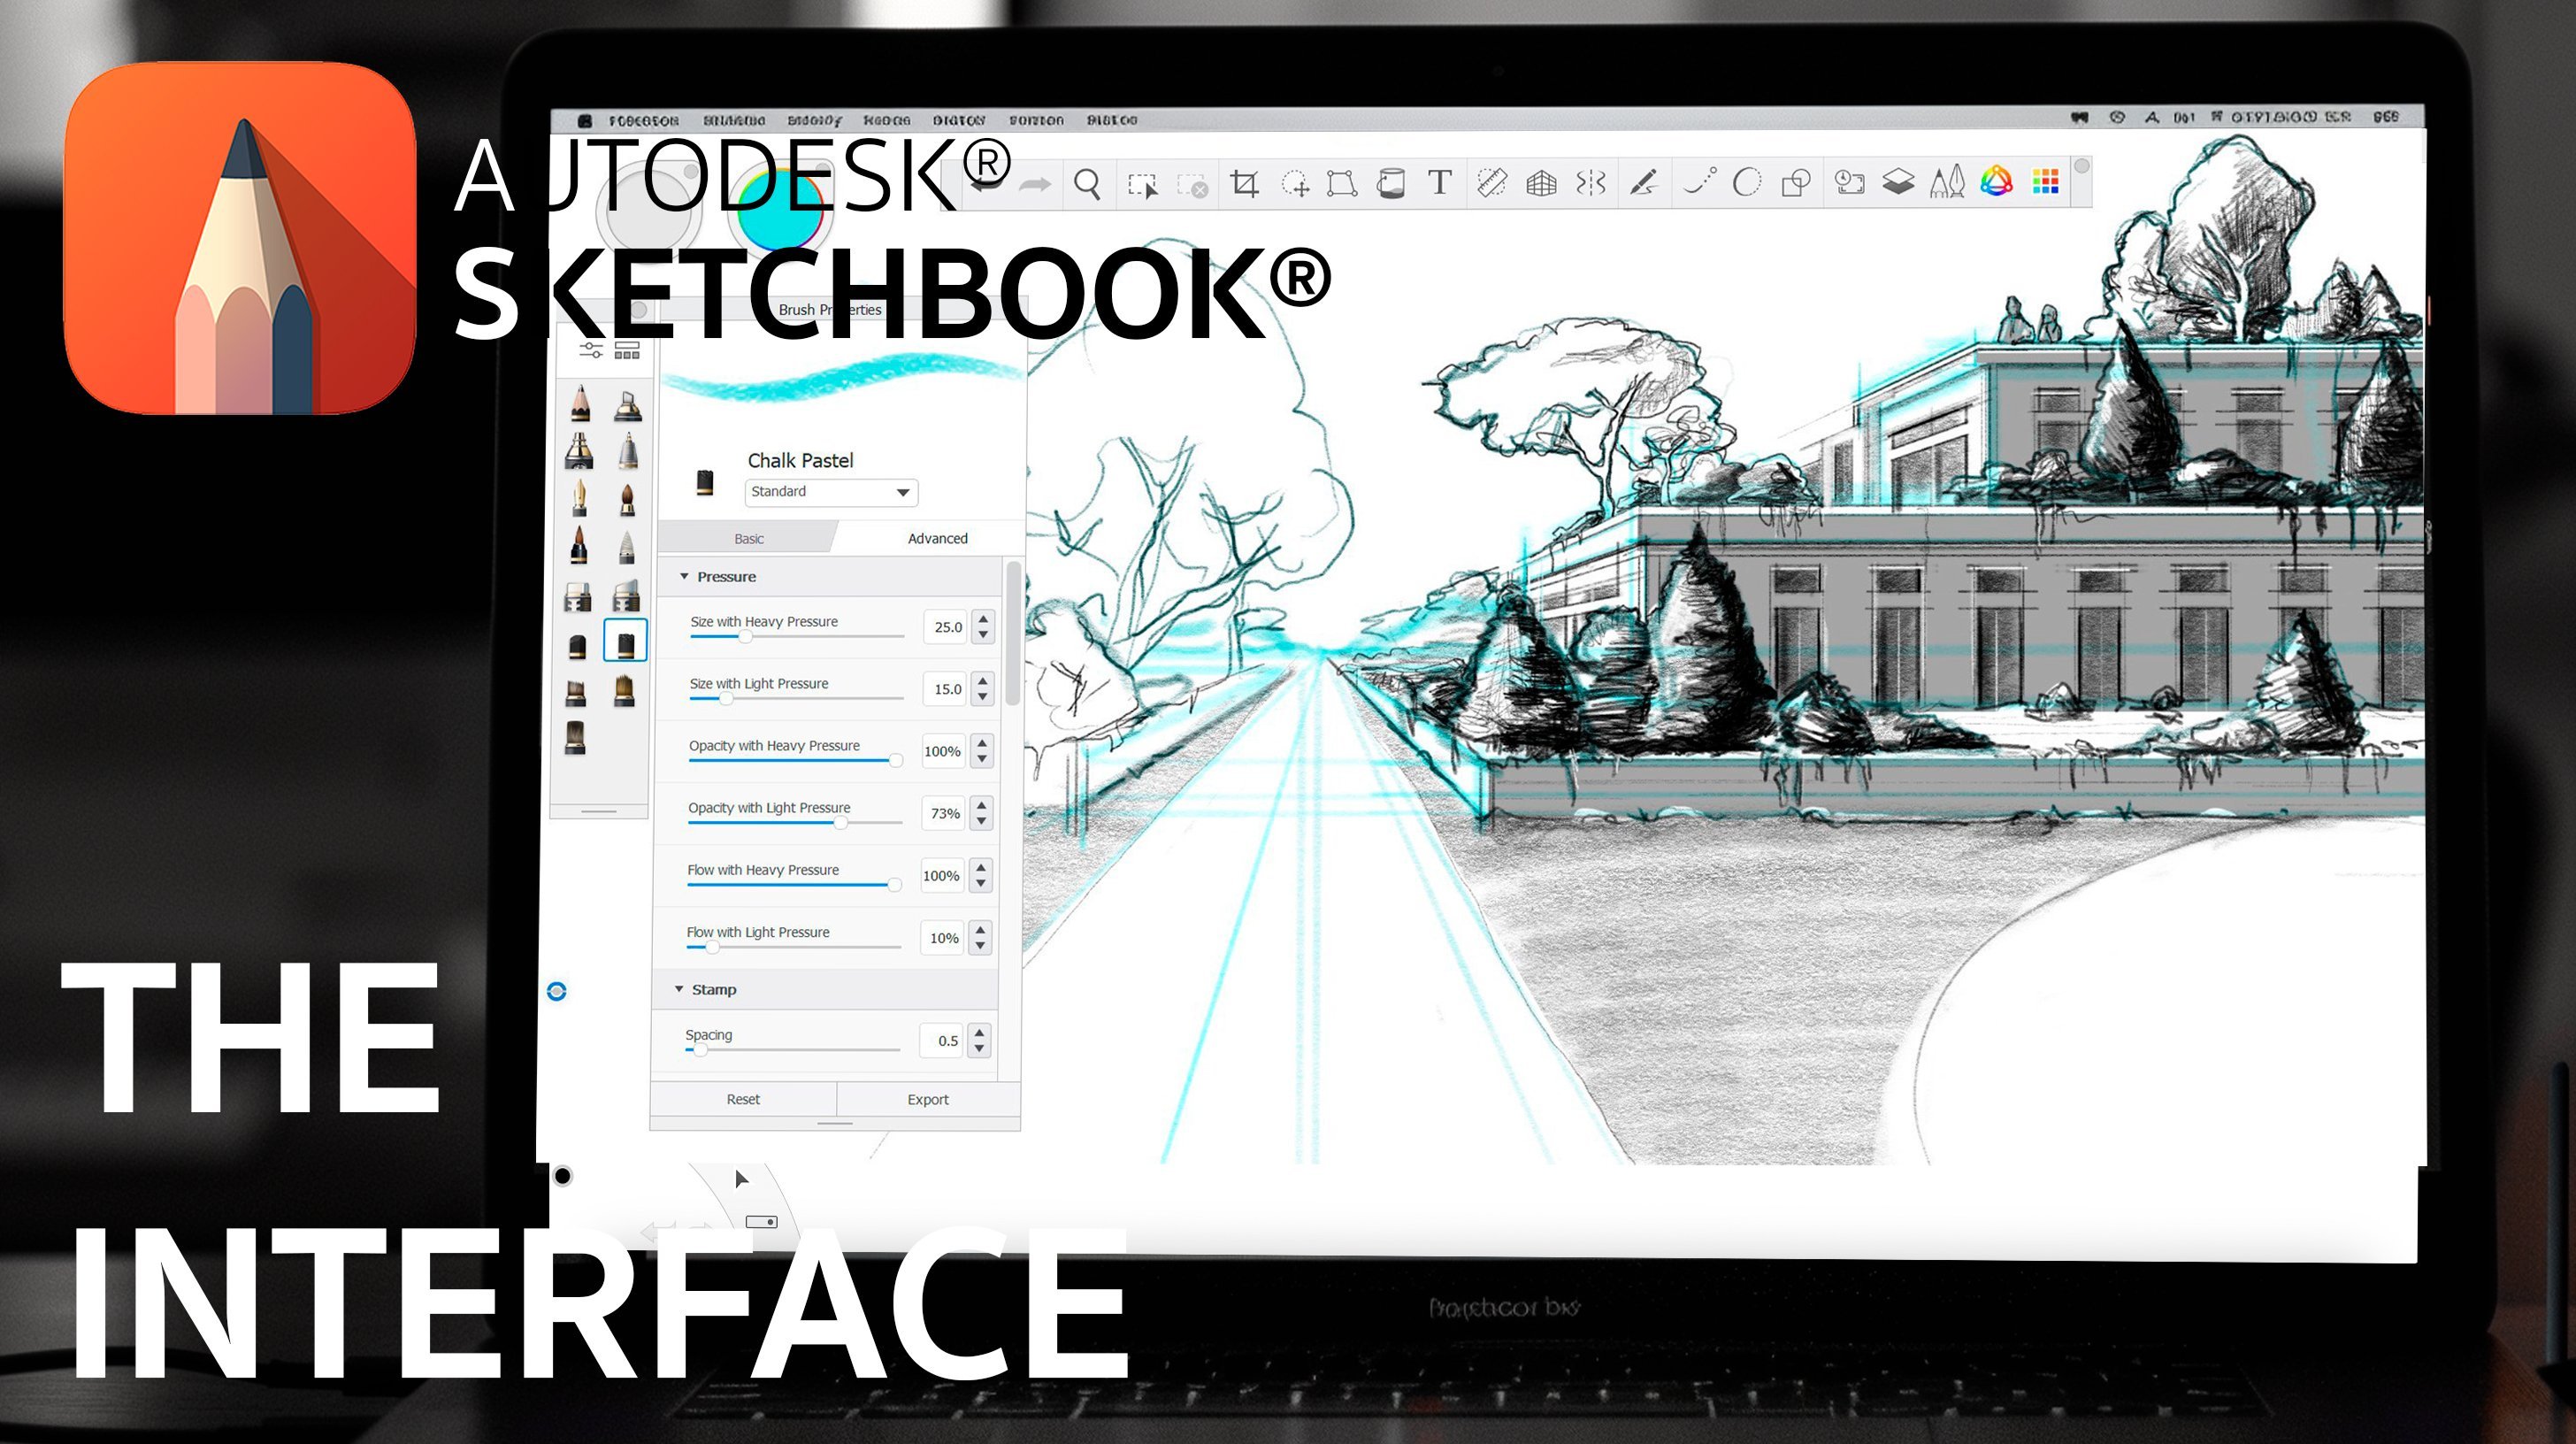Image resolution: width=2576 pixels, height=1444 pixels.
Task: Switch to the Basic tab
Action: [x=748, y=539]
